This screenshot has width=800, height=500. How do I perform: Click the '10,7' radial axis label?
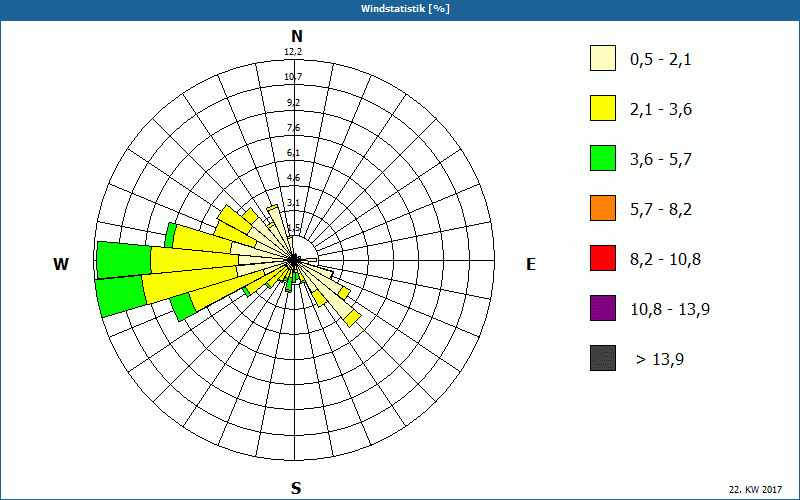pos(293,77)
